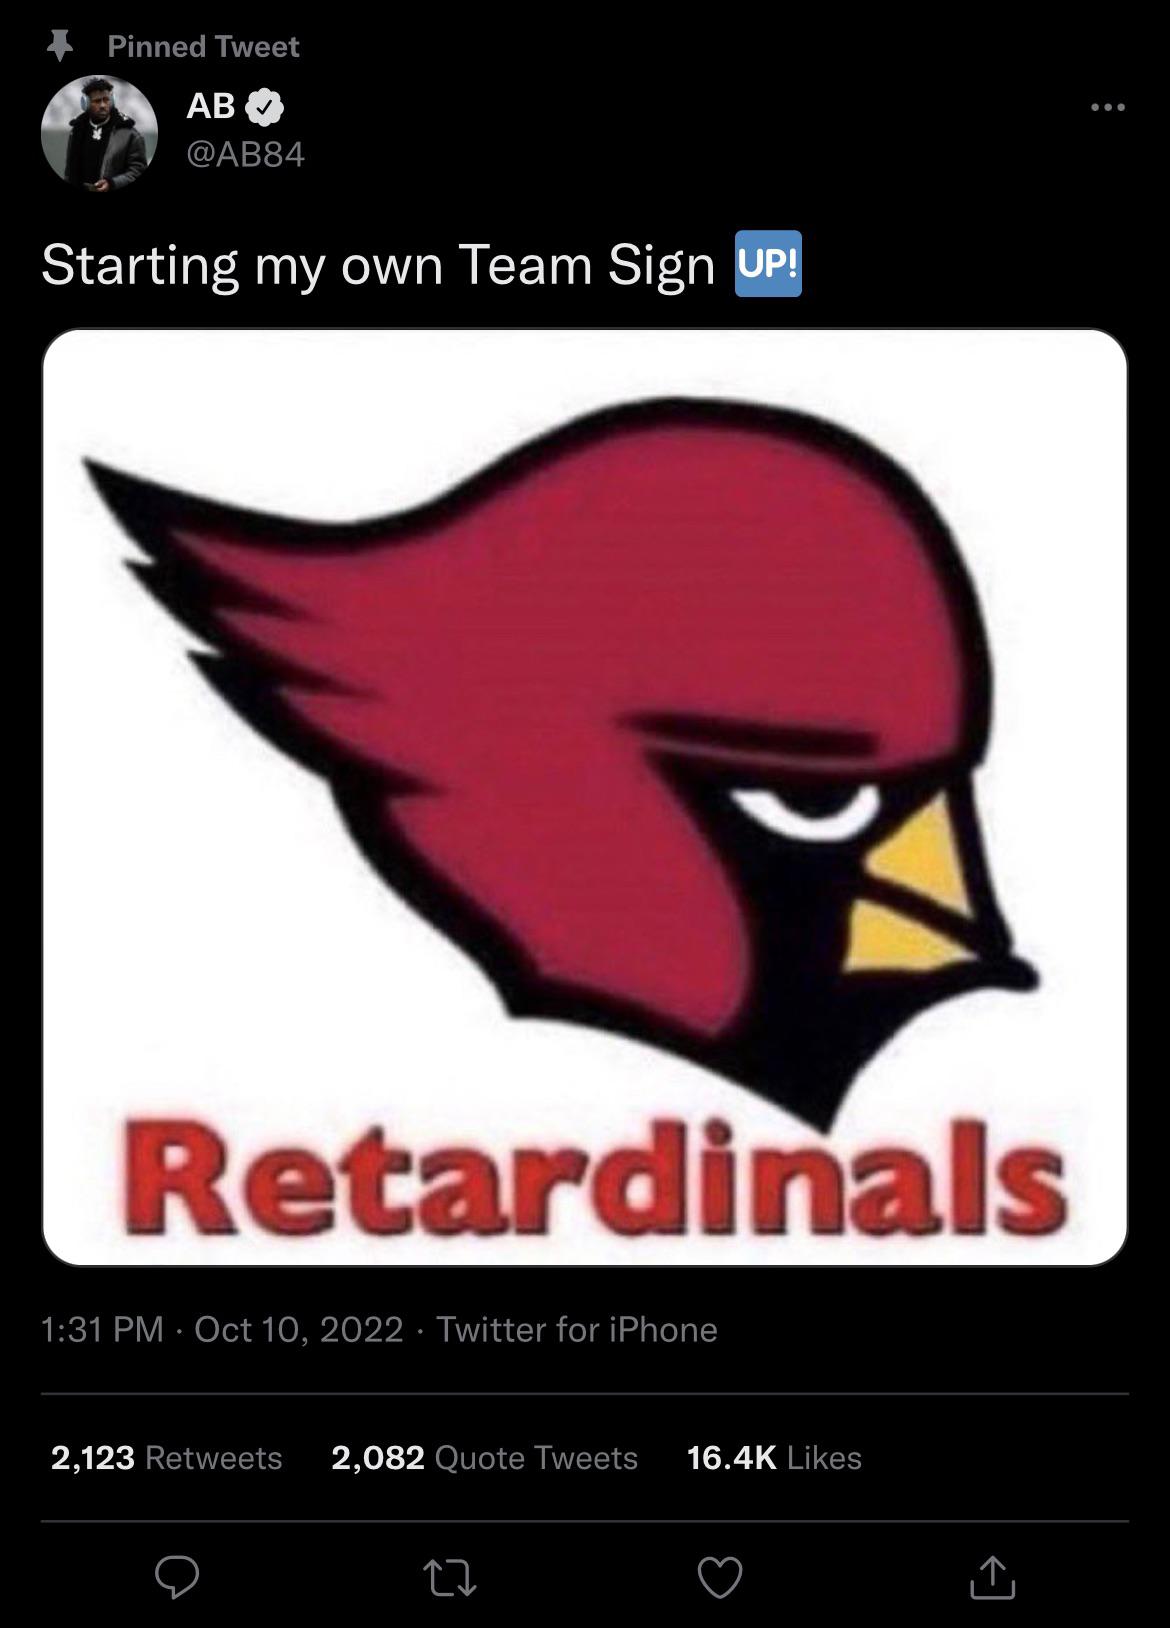This screenshot has height=1628, width=1170.
Task: Click the Pinned Tweet label
Action: (203, 46)
